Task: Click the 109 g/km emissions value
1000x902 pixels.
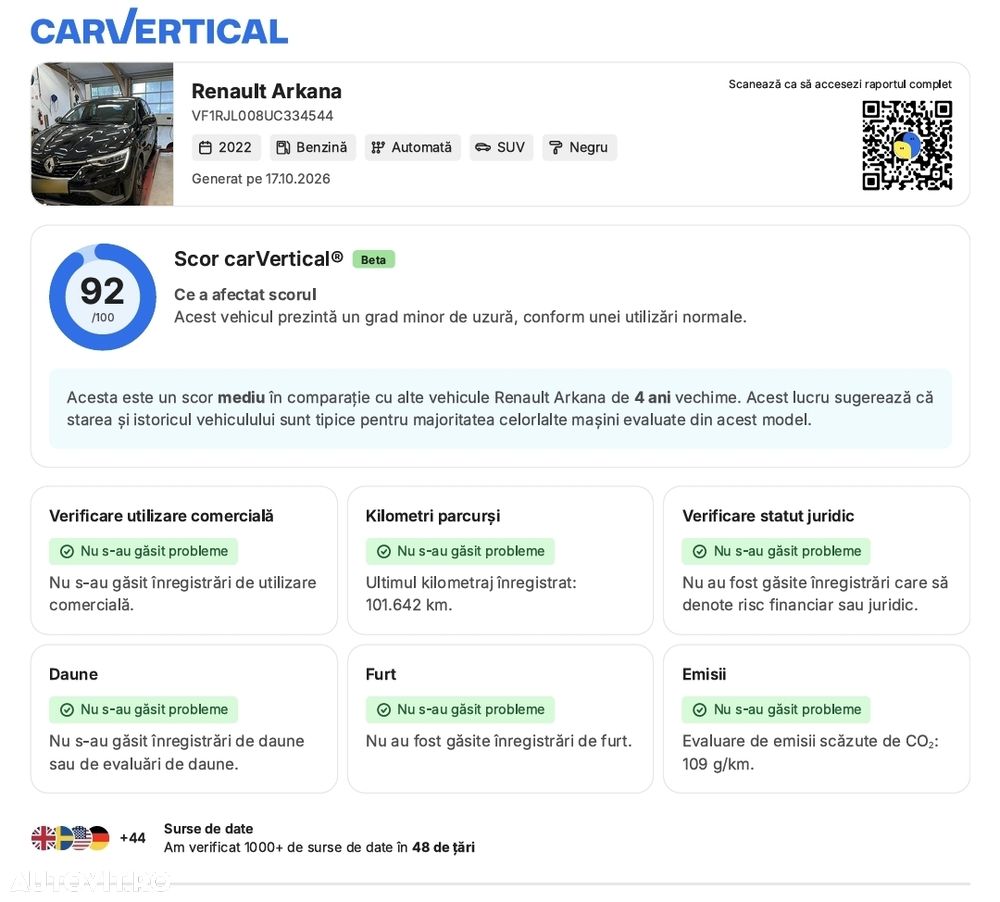Action: (x=718, y=764)
